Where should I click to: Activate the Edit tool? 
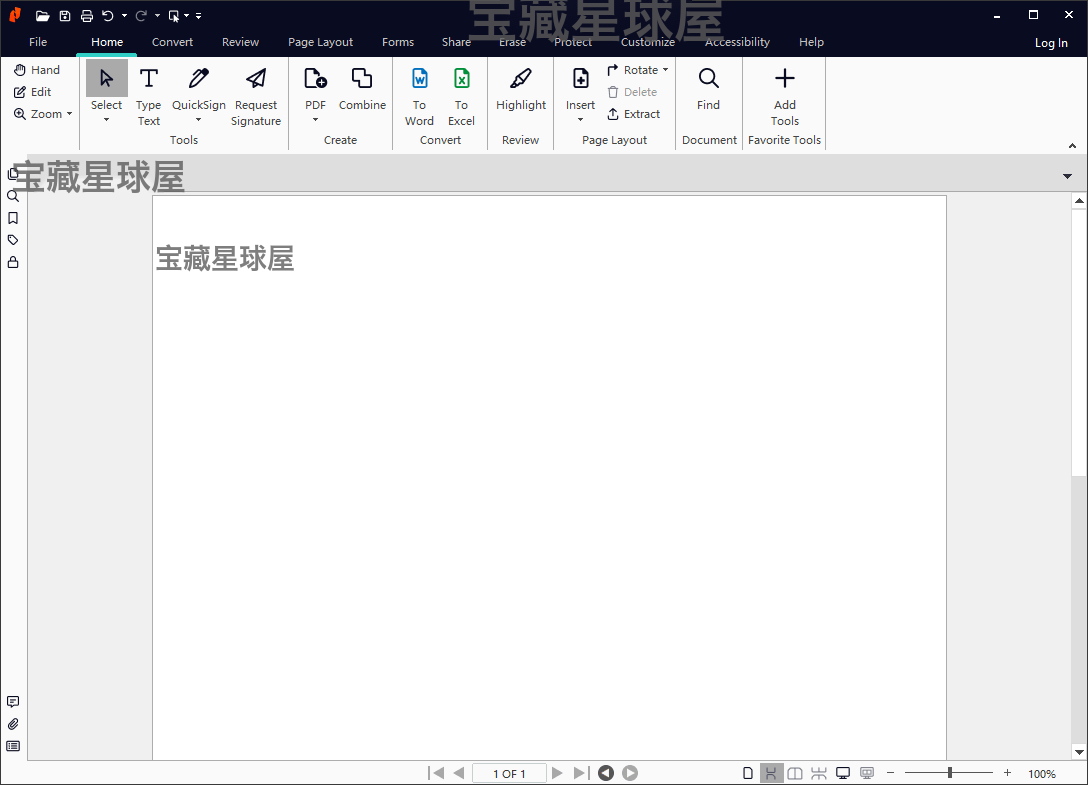pyautogui.click(x=33, y=92)
